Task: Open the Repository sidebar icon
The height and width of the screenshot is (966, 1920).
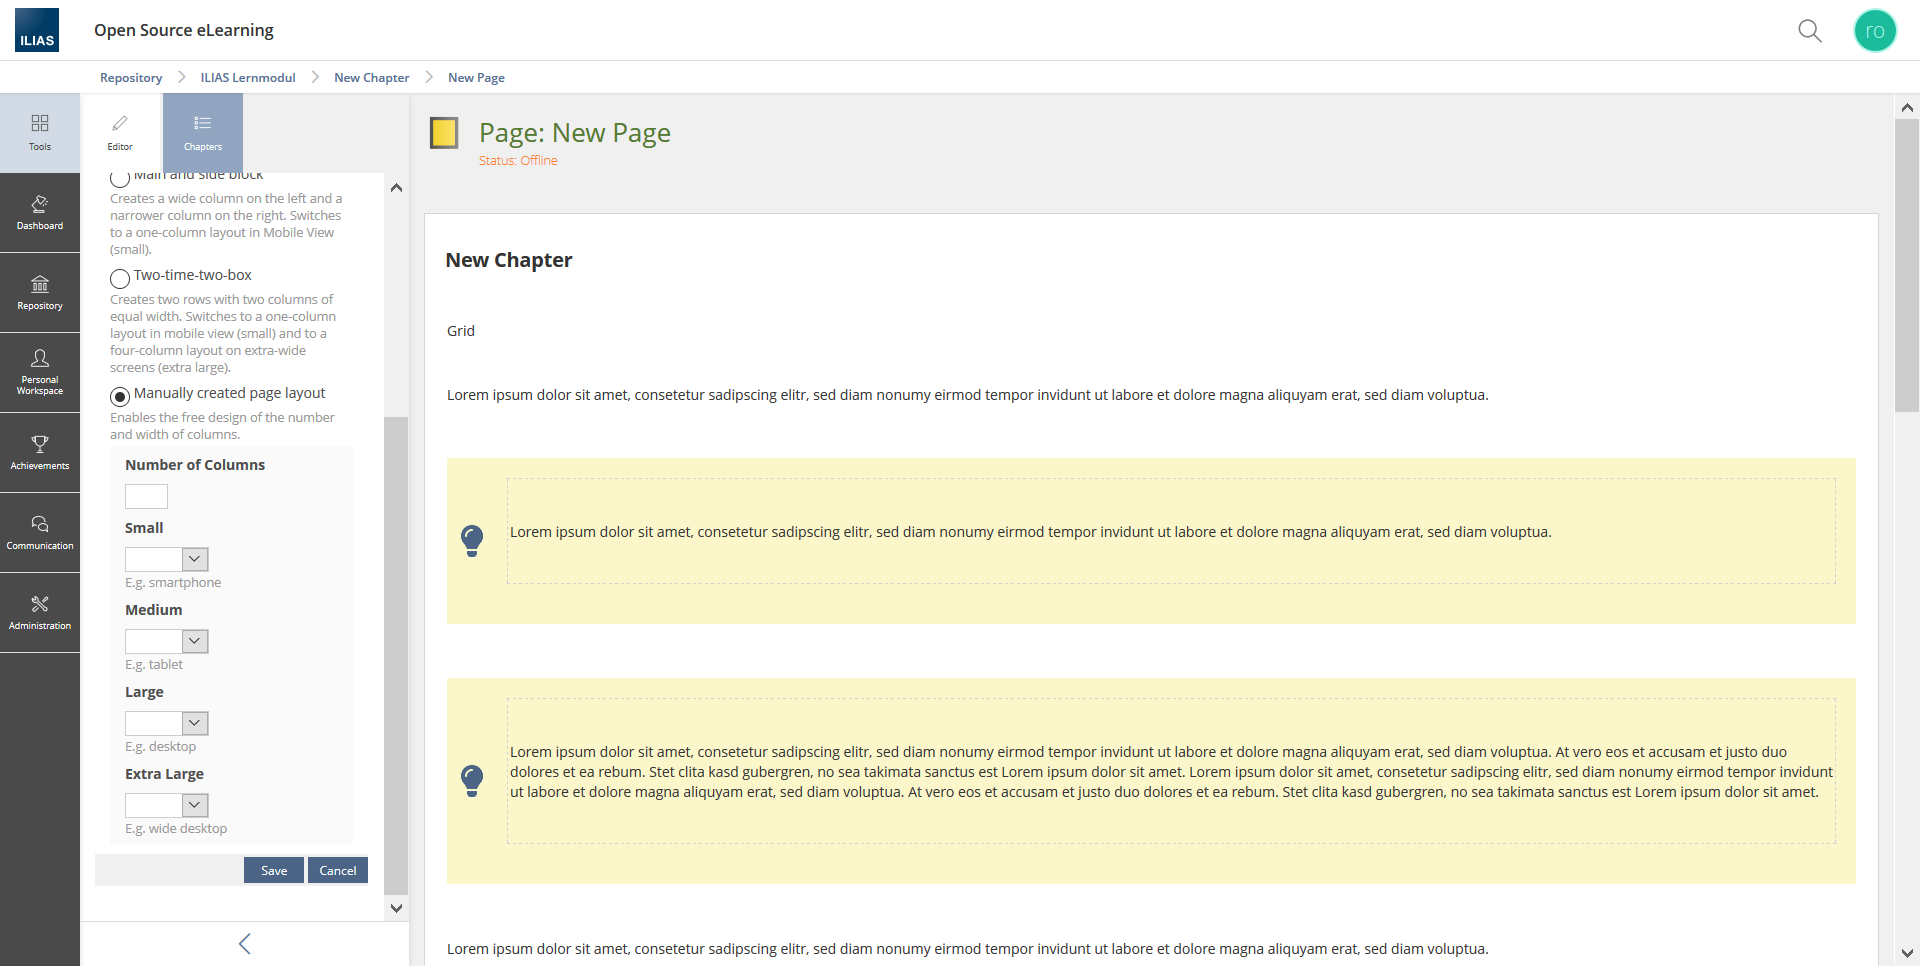Action: point(40,292)
